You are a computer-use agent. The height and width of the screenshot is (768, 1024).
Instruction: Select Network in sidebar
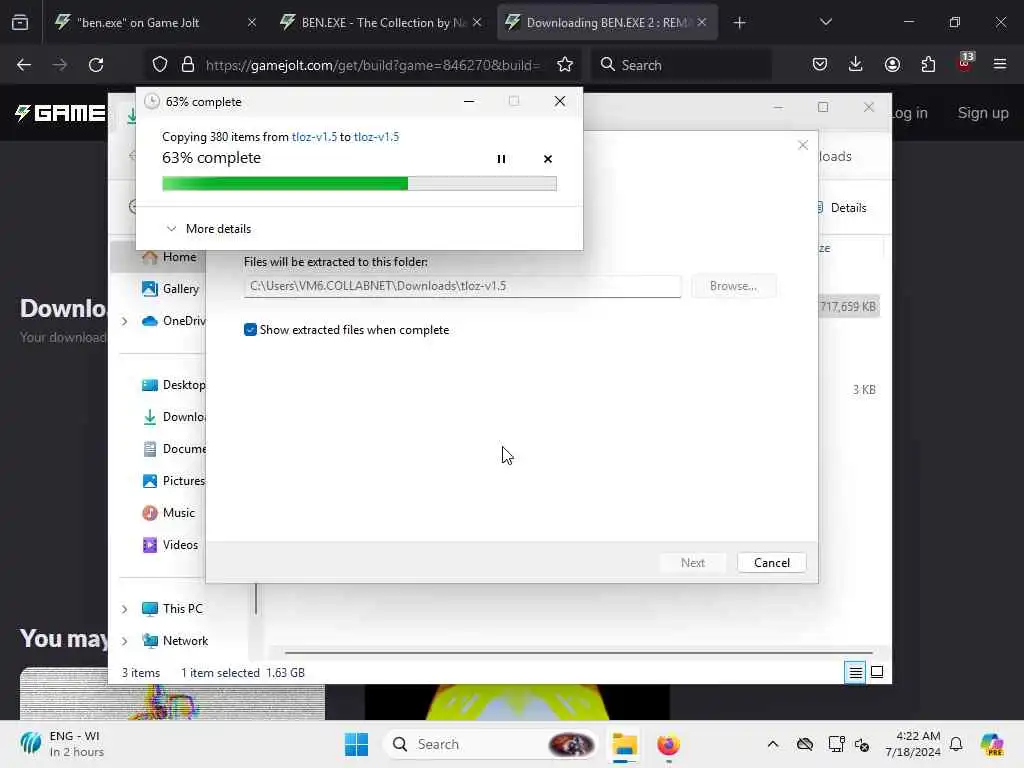click(175, 641)
